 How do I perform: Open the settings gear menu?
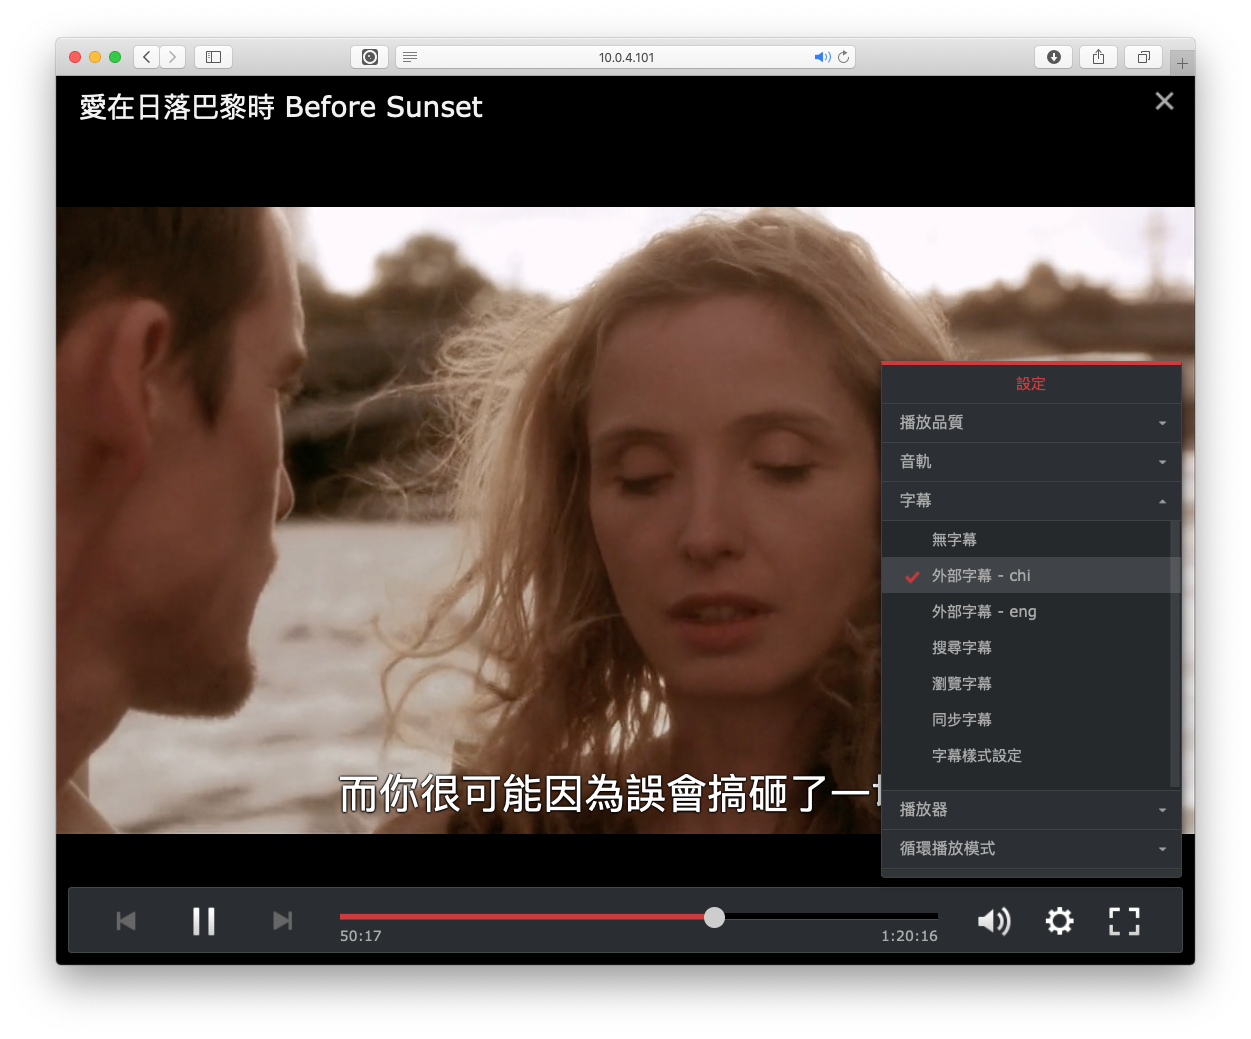click(1060, 921)
